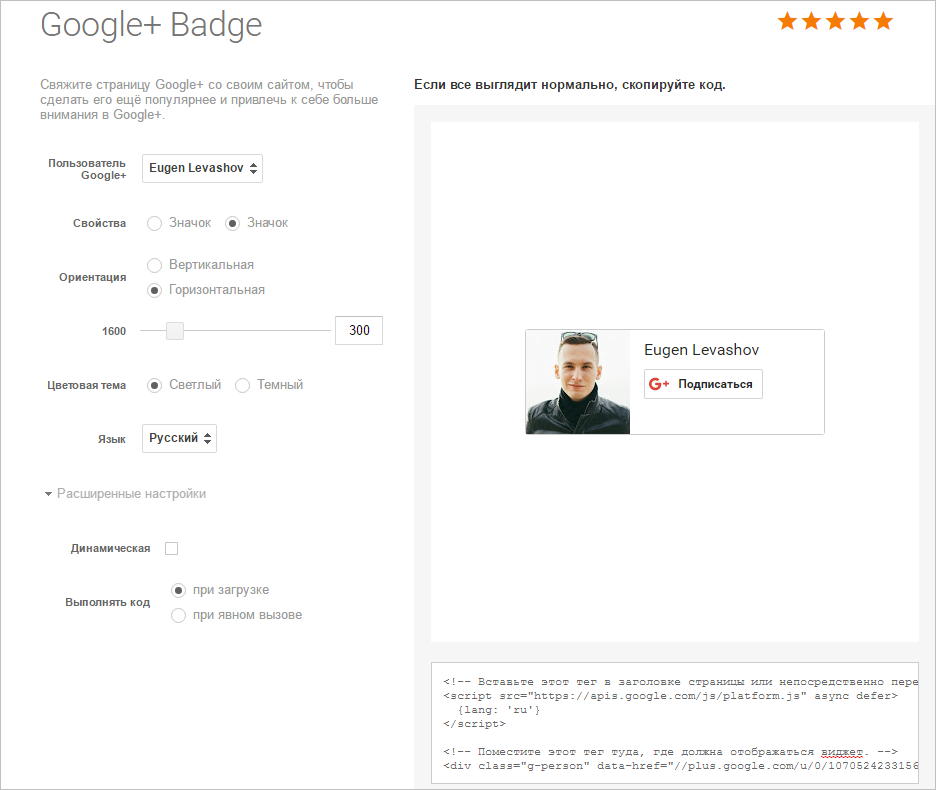Click the width input field showing 300

tap(359, 330)
